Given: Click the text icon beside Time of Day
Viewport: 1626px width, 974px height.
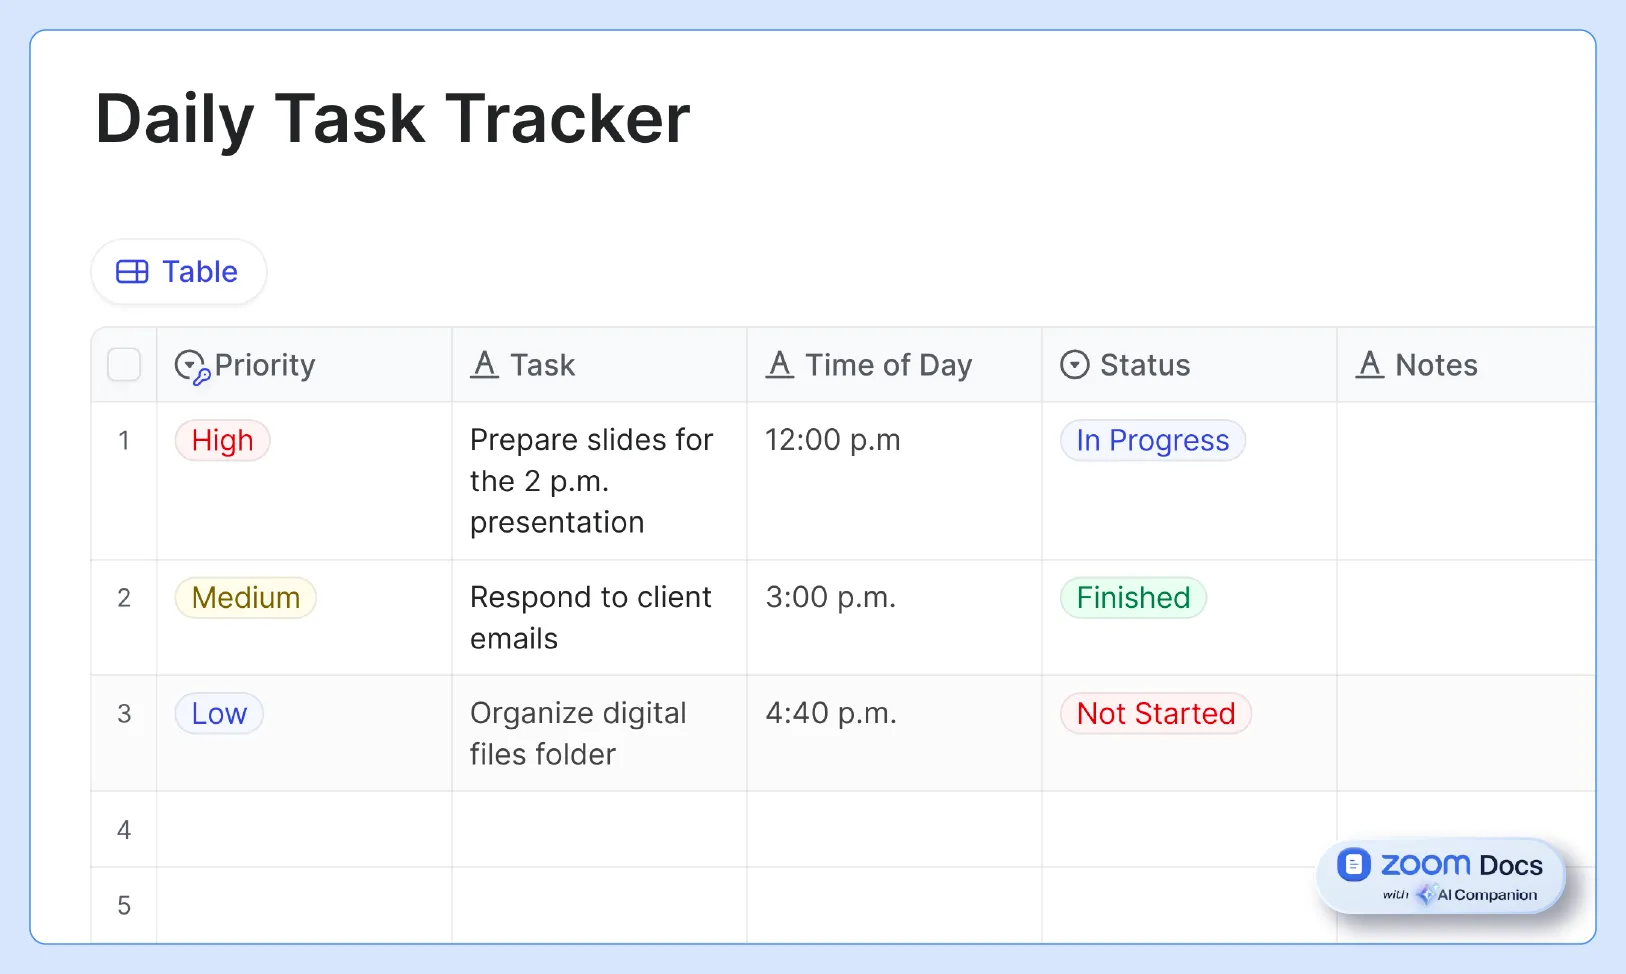Looking at the screenshot, I should pyautogui.click(x=781, y=365).
